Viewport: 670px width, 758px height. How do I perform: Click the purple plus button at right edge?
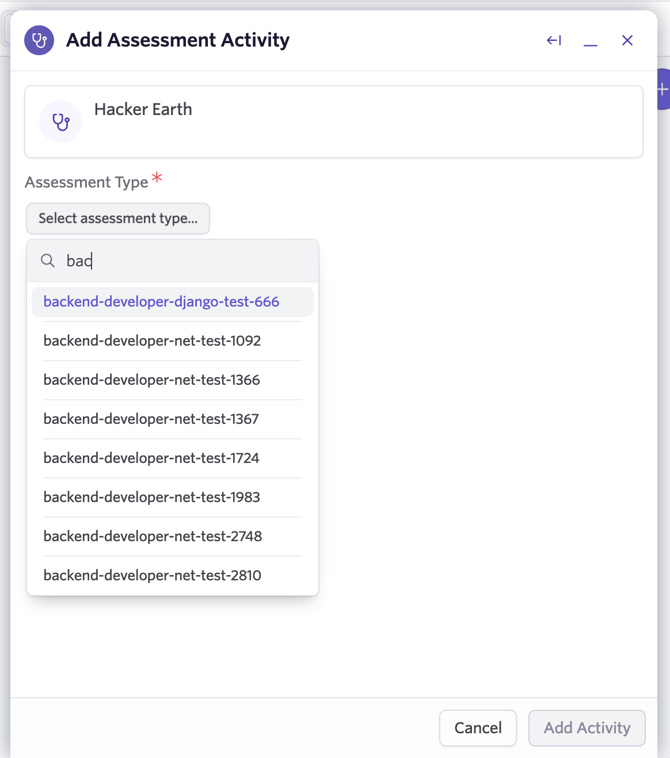coord(662,90)
